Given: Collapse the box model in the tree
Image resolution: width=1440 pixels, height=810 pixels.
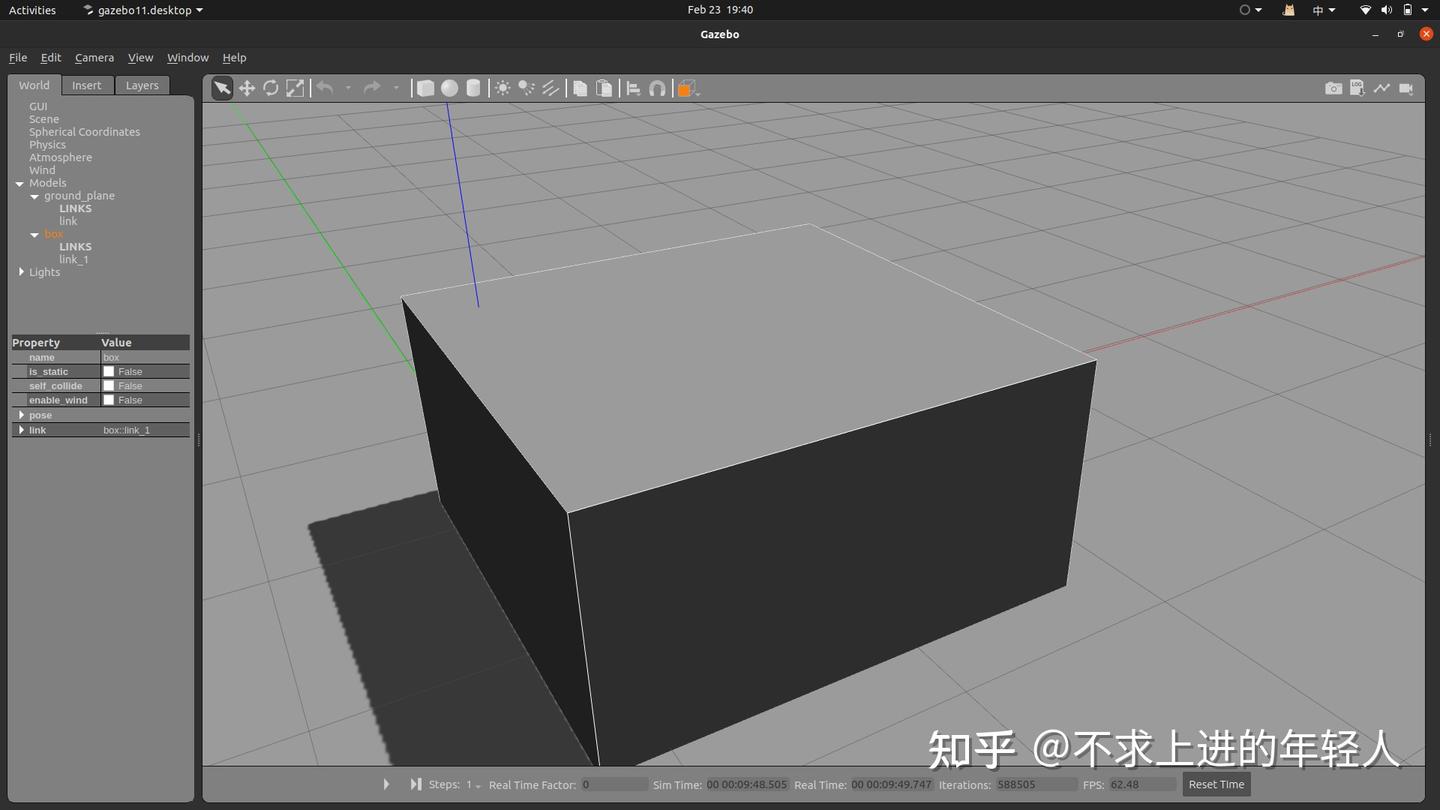Looking at the screenshot, I should (x=34, y=234).
